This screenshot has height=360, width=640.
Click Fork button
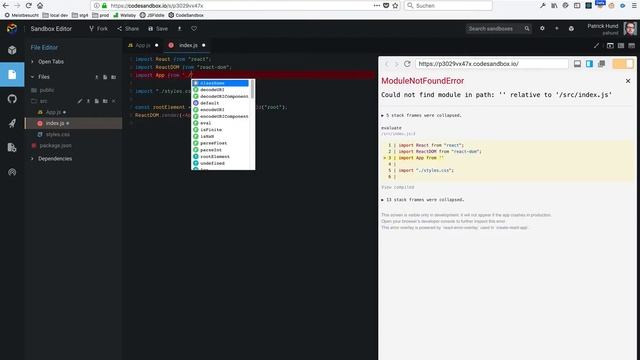point(98,29)
